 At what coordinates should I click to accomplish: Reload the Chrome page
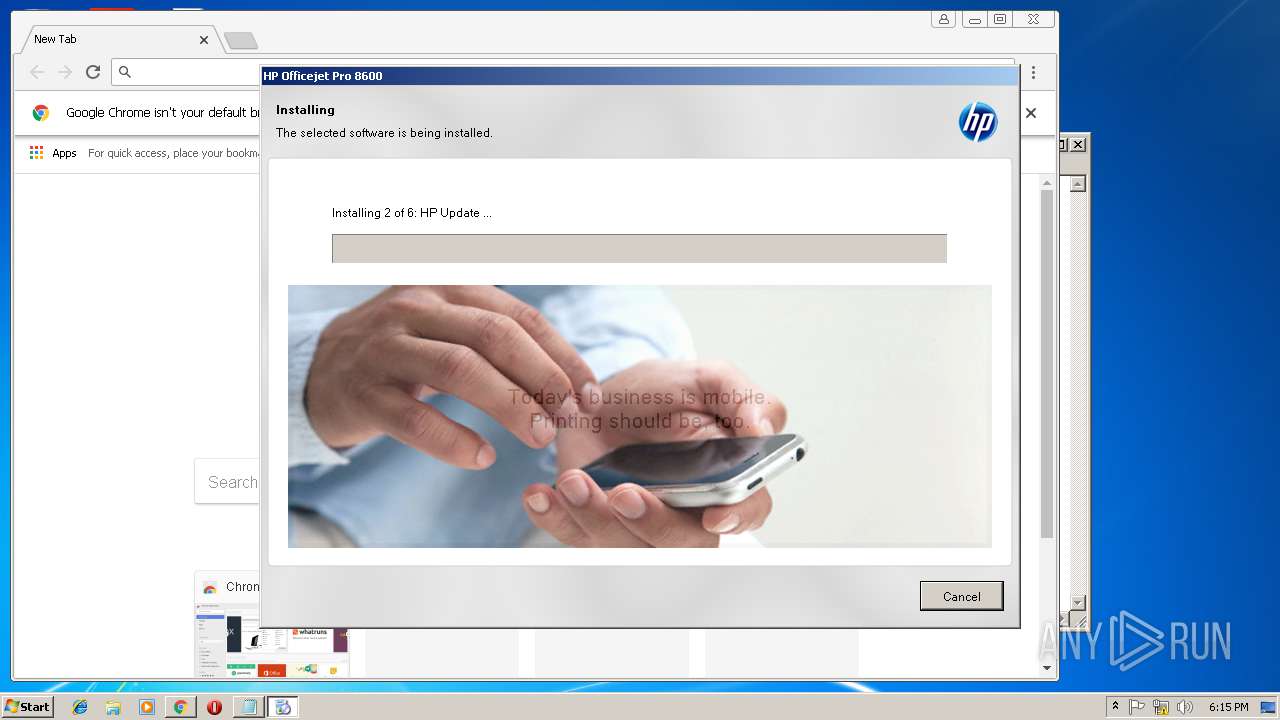pos(93,72)
